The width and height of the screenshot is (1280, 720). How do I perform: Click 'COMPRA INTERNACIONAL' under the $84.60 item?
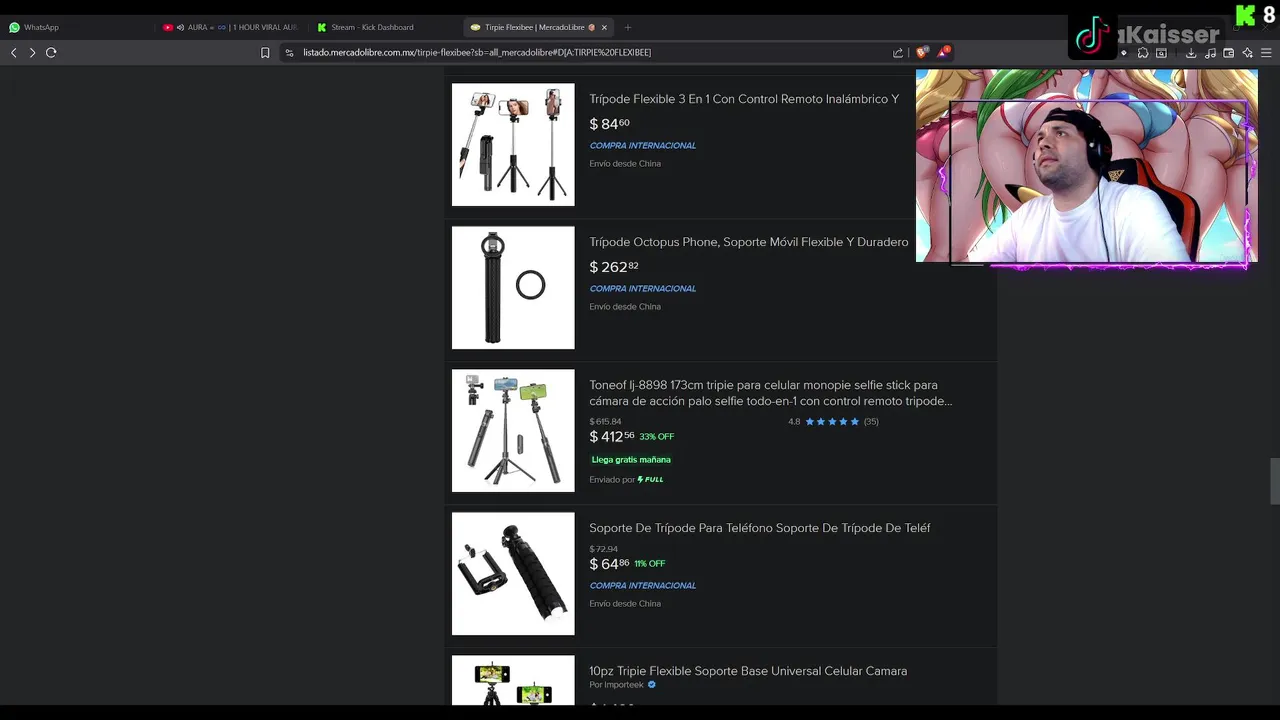[642, 146]
